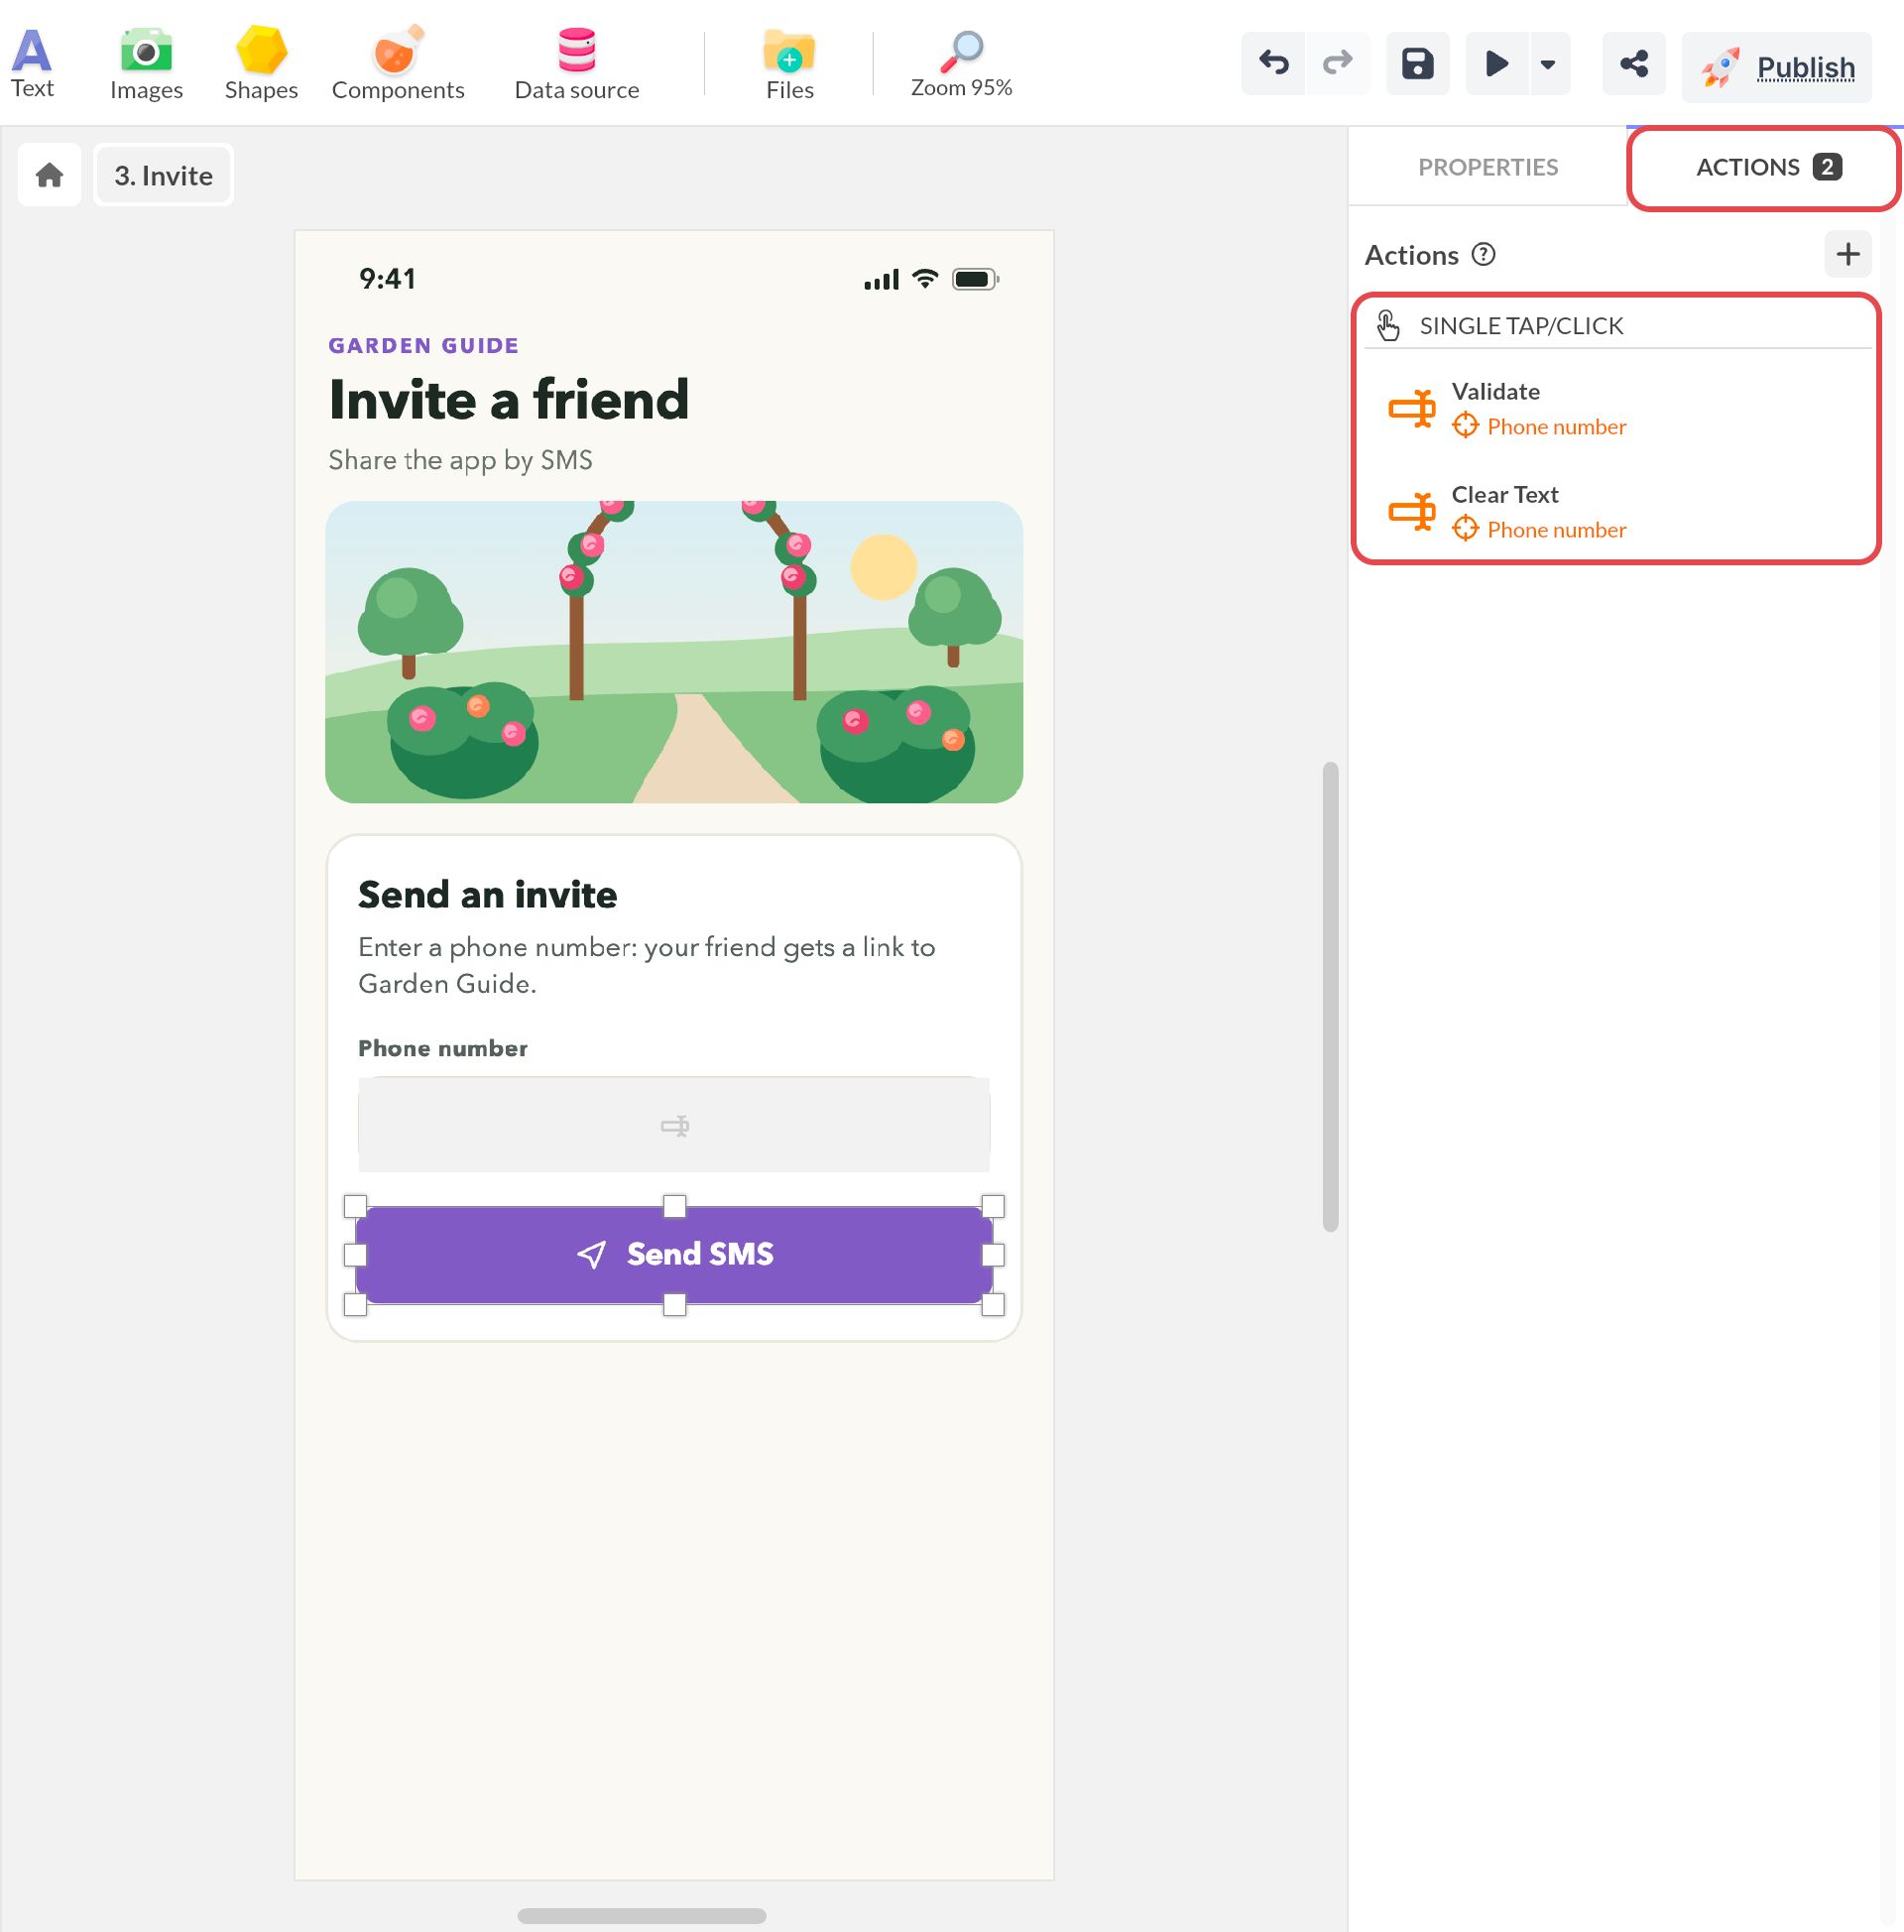Publish the app

tap(1776, 67)
